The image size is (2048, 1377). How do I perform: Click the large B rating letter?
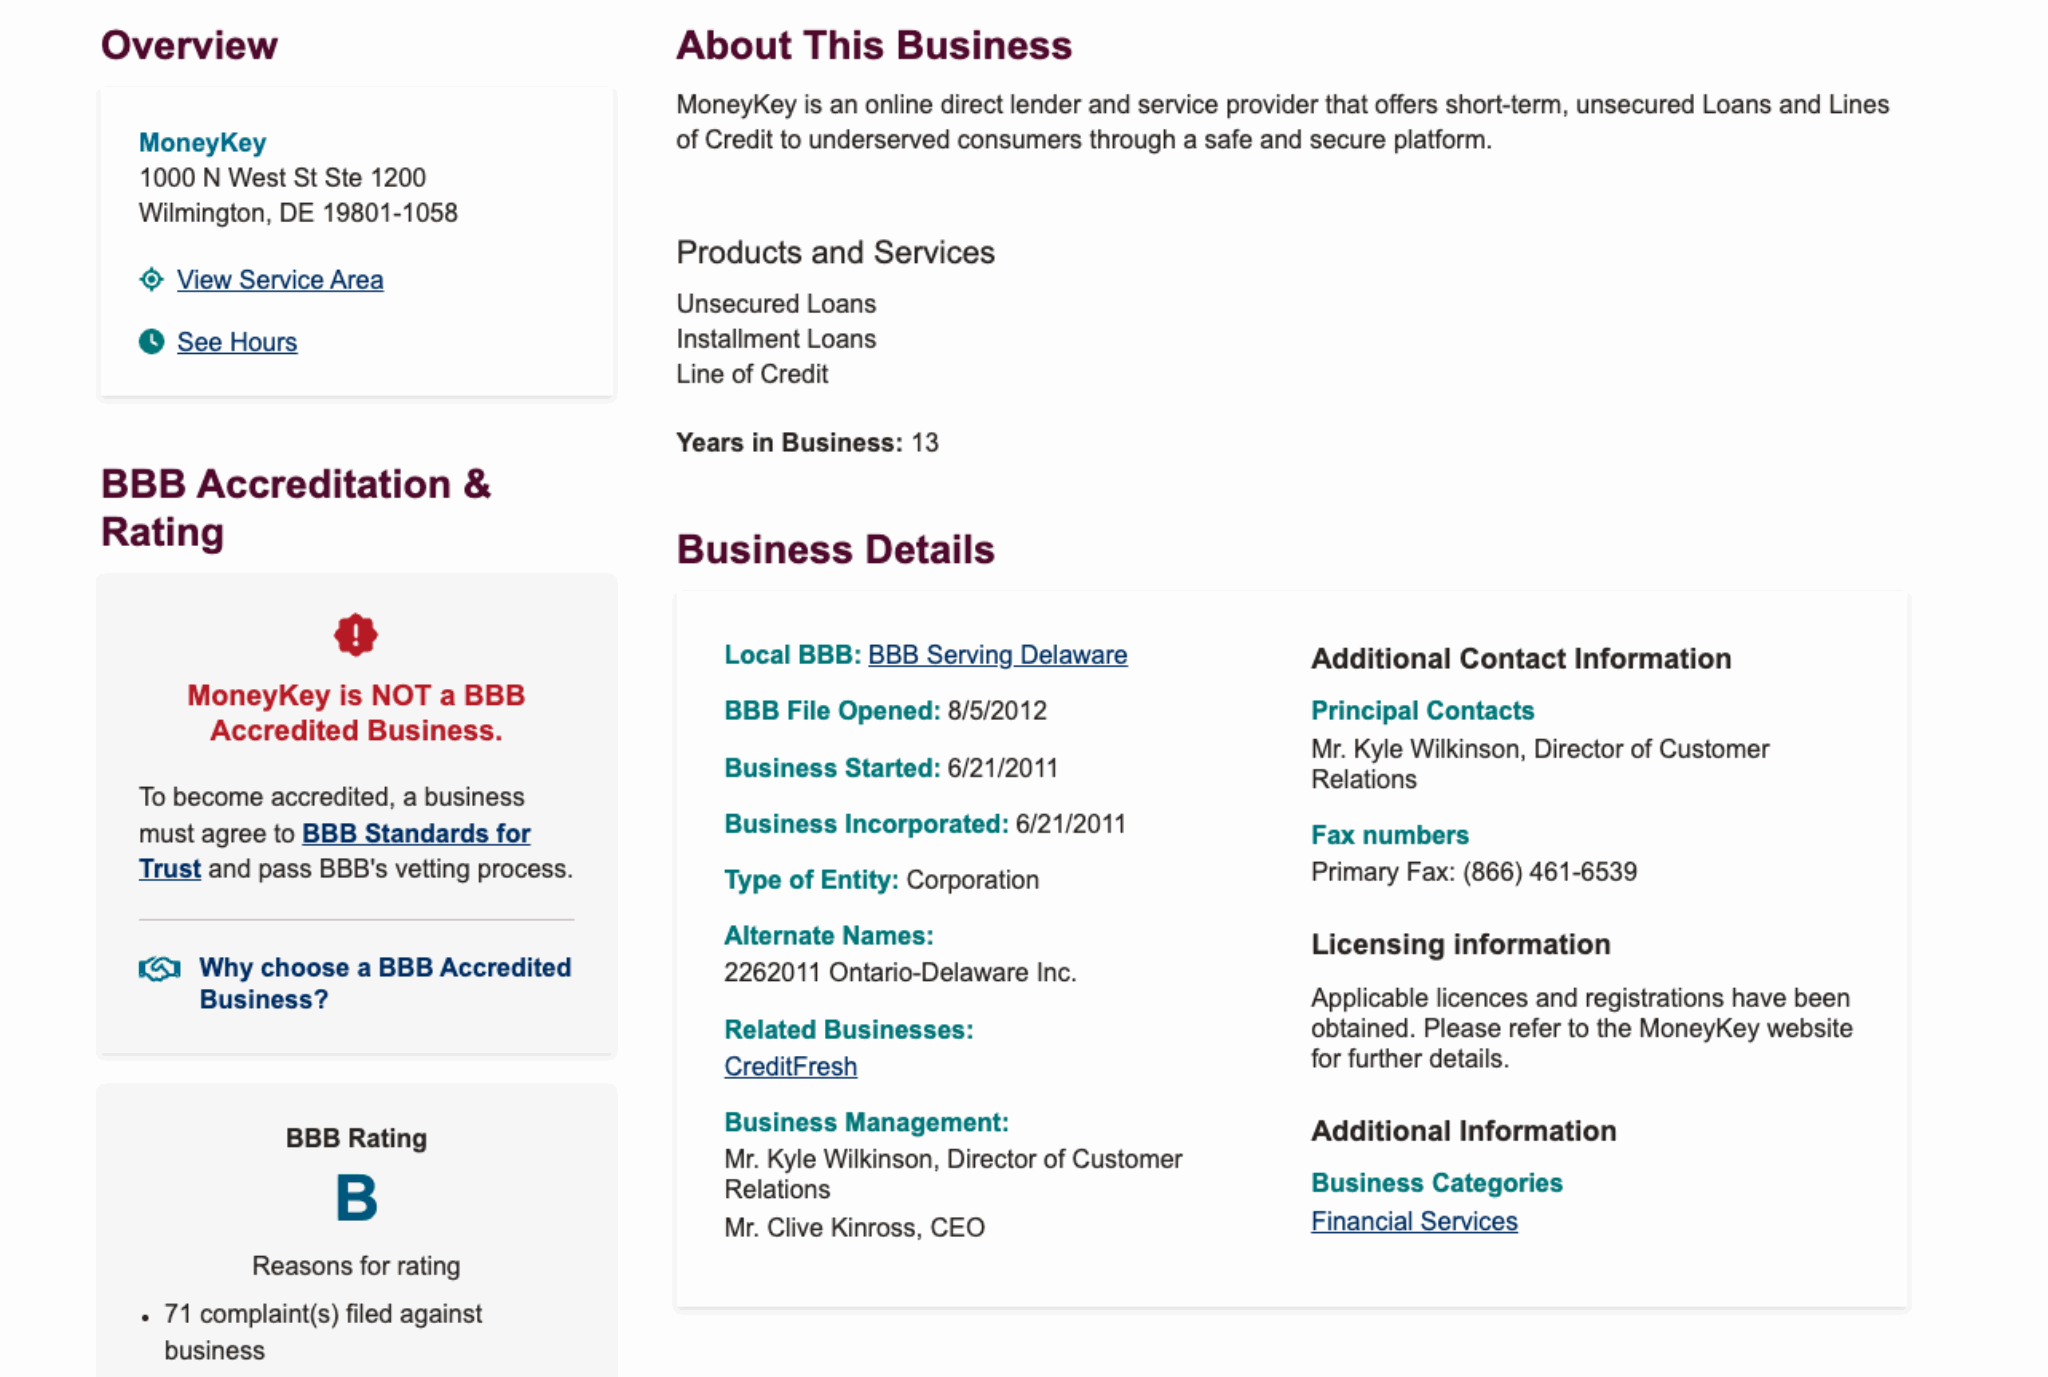356,1198
